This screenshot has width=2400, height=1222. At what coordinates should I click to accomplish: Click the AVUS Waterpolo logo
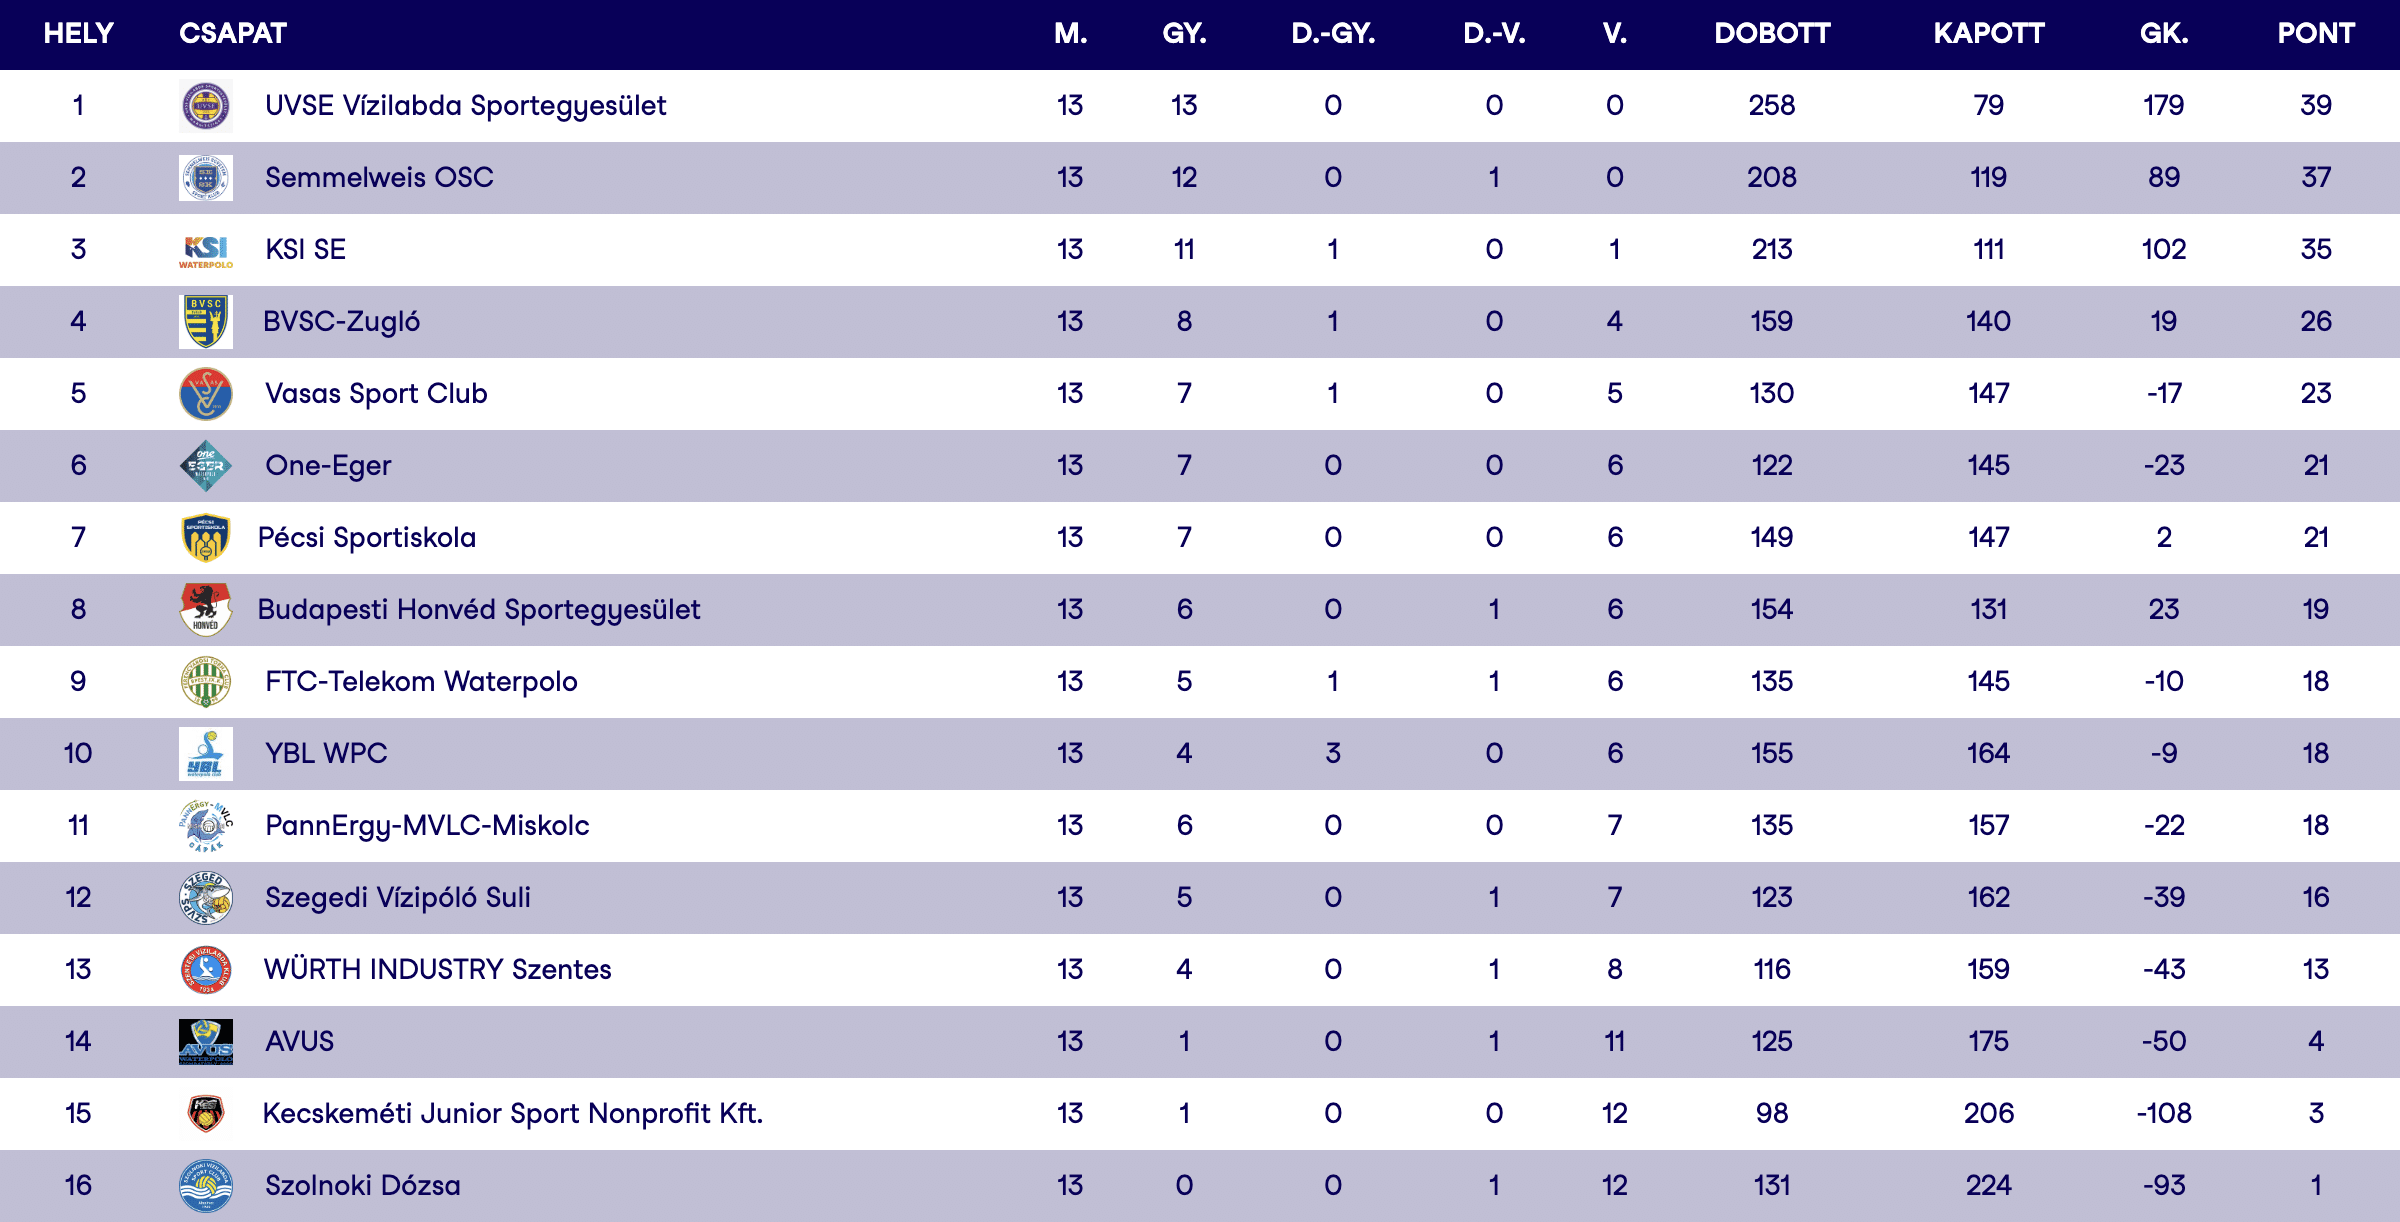pos(206,1042)
